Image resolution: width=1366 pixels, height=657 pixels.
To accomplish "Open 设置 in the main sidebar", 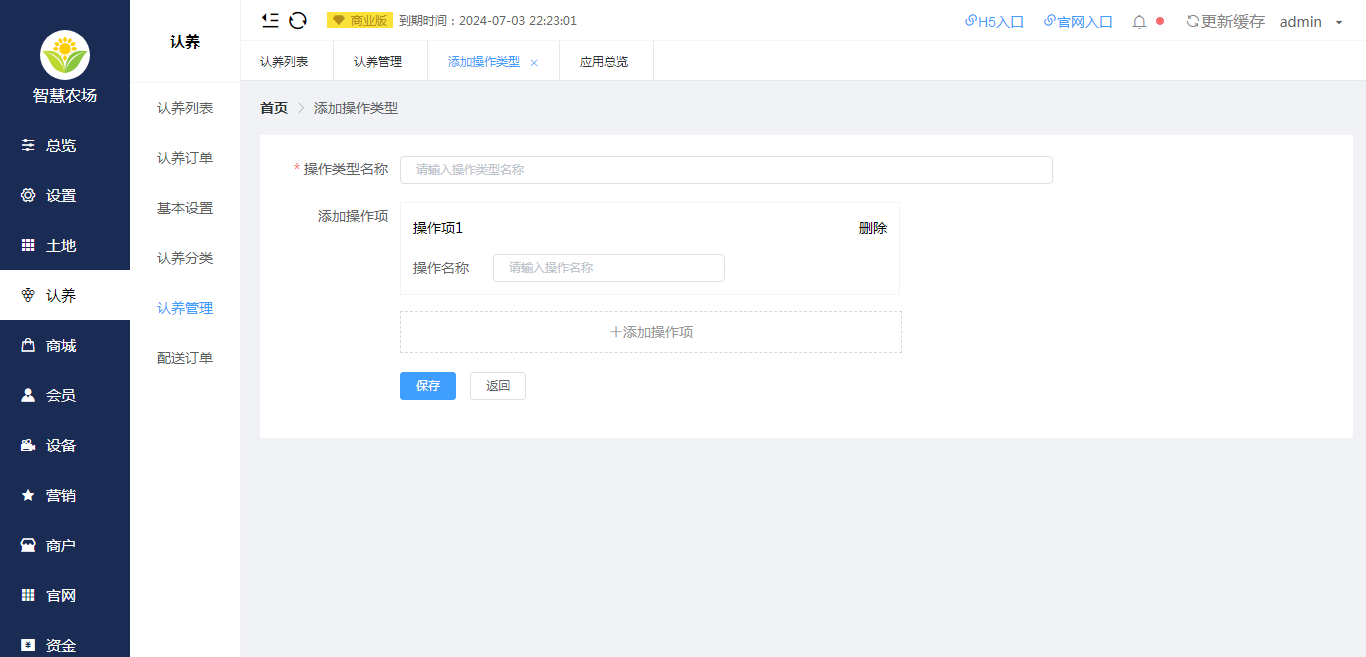I will (x=65, y=195).
